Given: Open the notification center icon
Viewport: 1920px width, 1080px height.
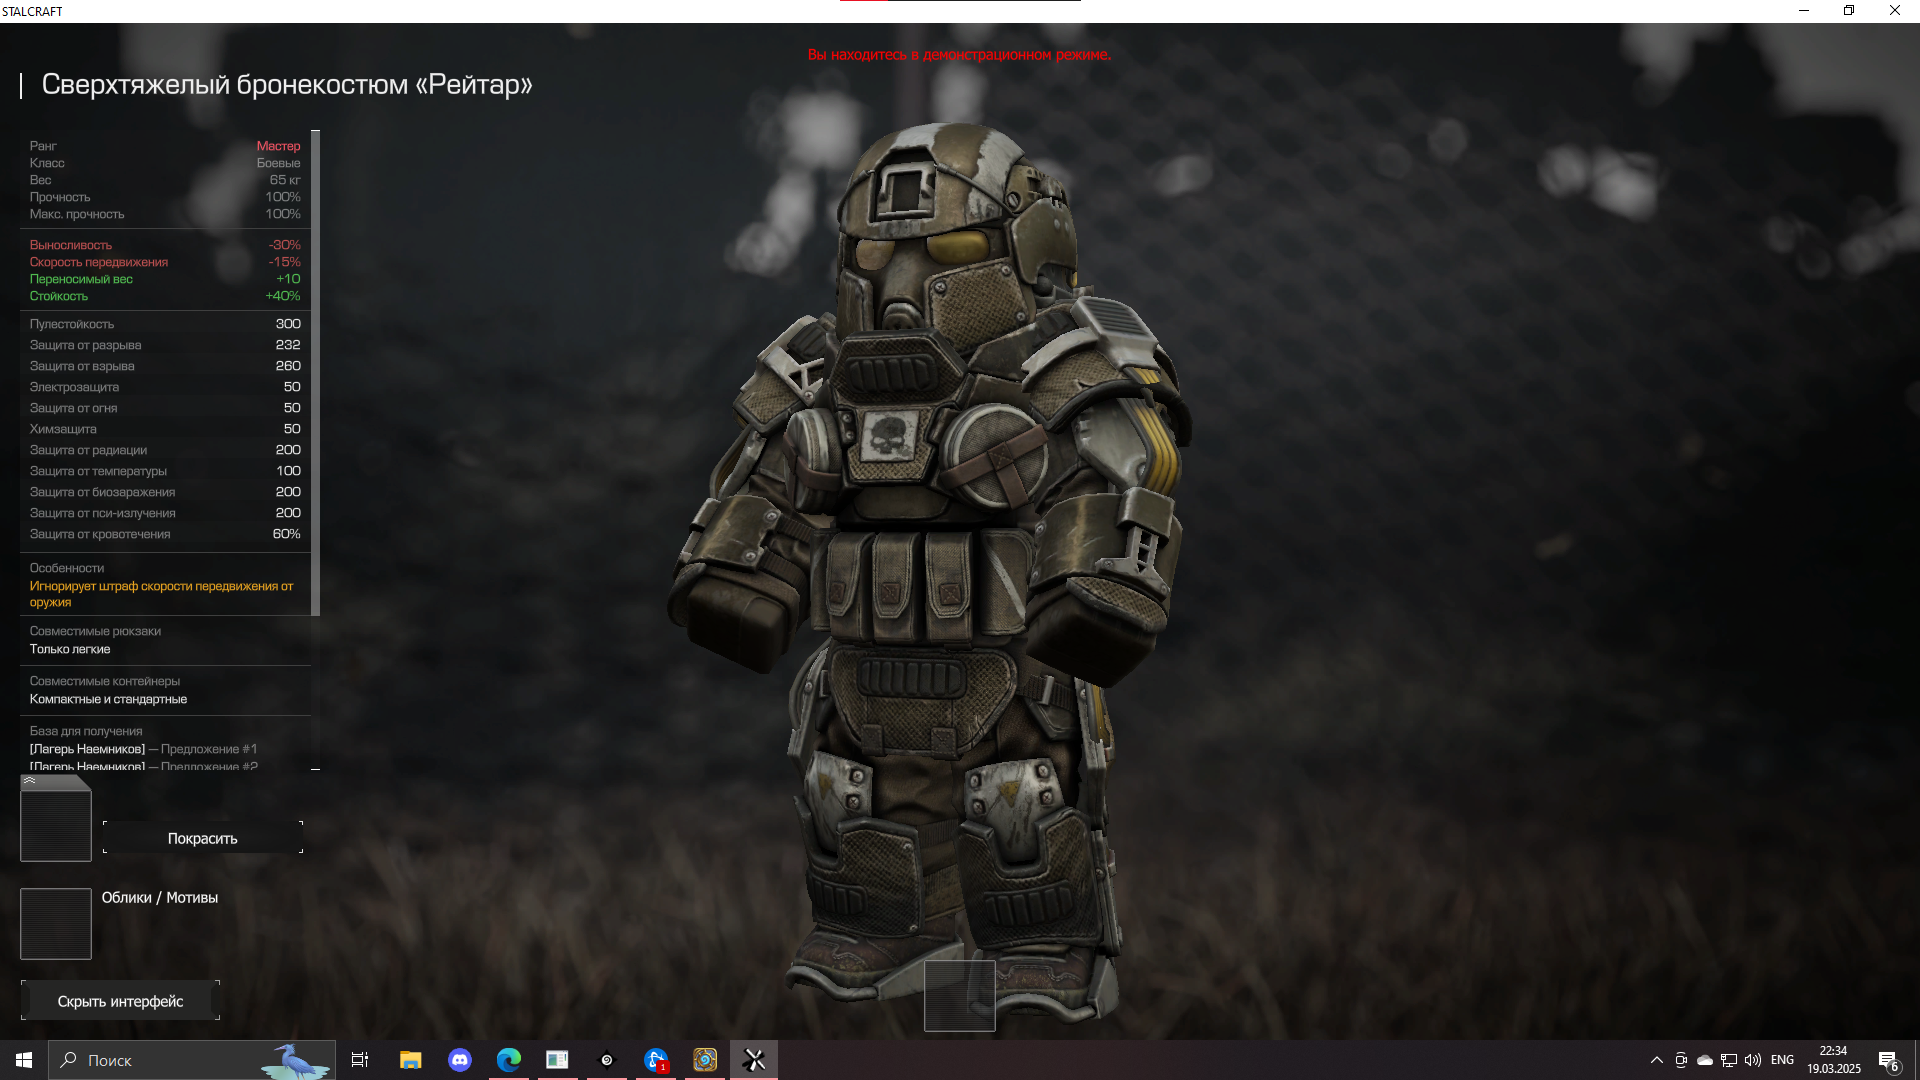Looking at the screenshot, I should pyautogui.click(x=1888, y=1060).
